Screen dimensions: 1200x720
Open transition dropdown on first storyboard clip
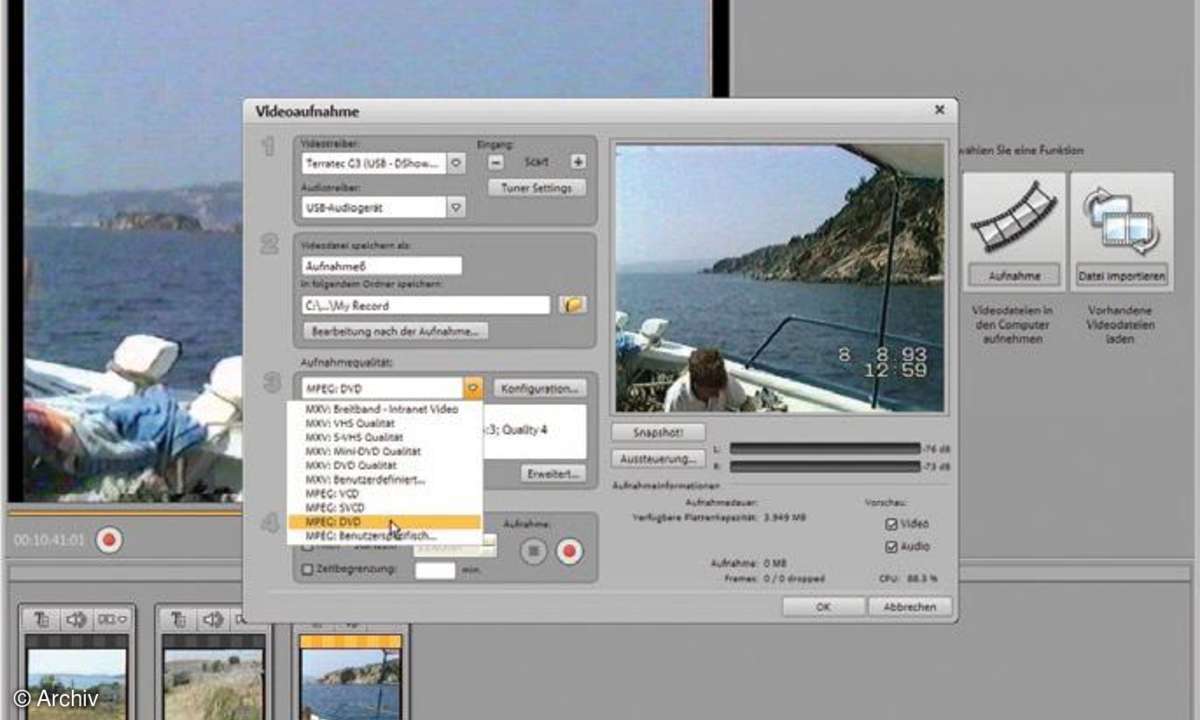tap(110, 620)
